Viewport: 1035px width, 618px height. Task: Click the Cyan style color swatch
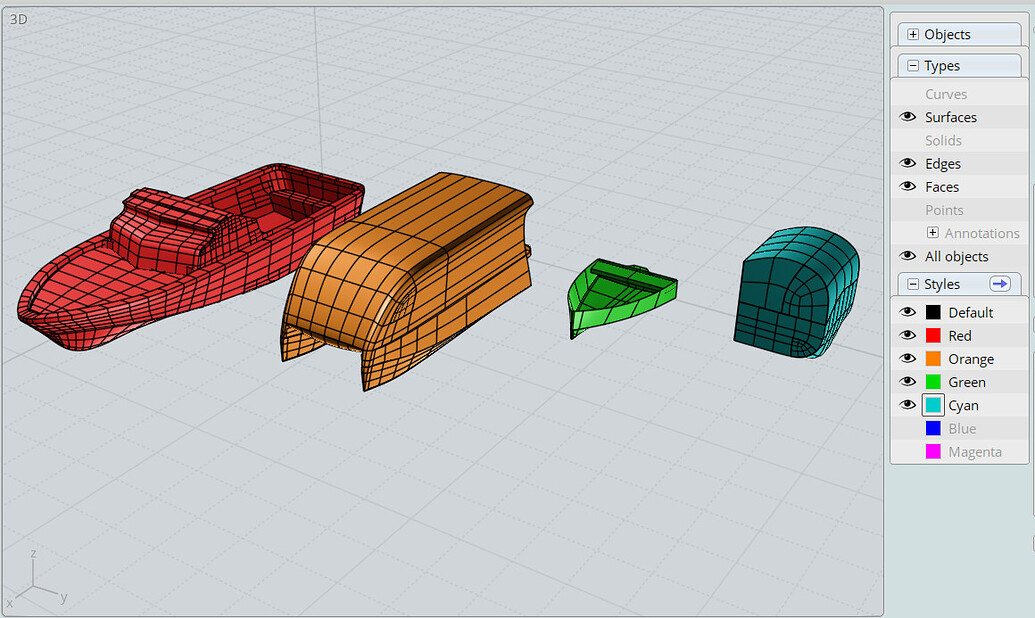coord(933,405)
